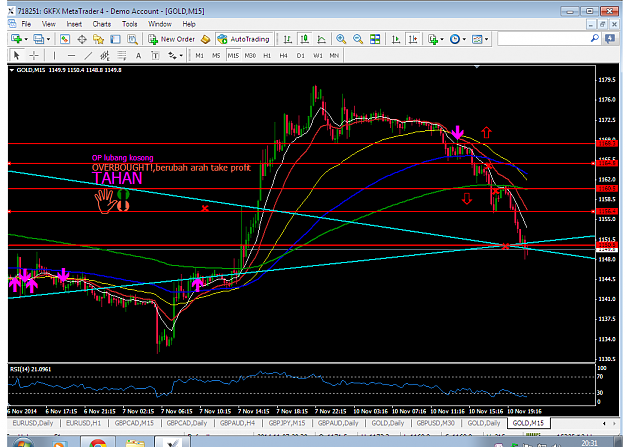625x447 pixels.
Task: Toggle chart auto scroll
Action: coord(396,39)
